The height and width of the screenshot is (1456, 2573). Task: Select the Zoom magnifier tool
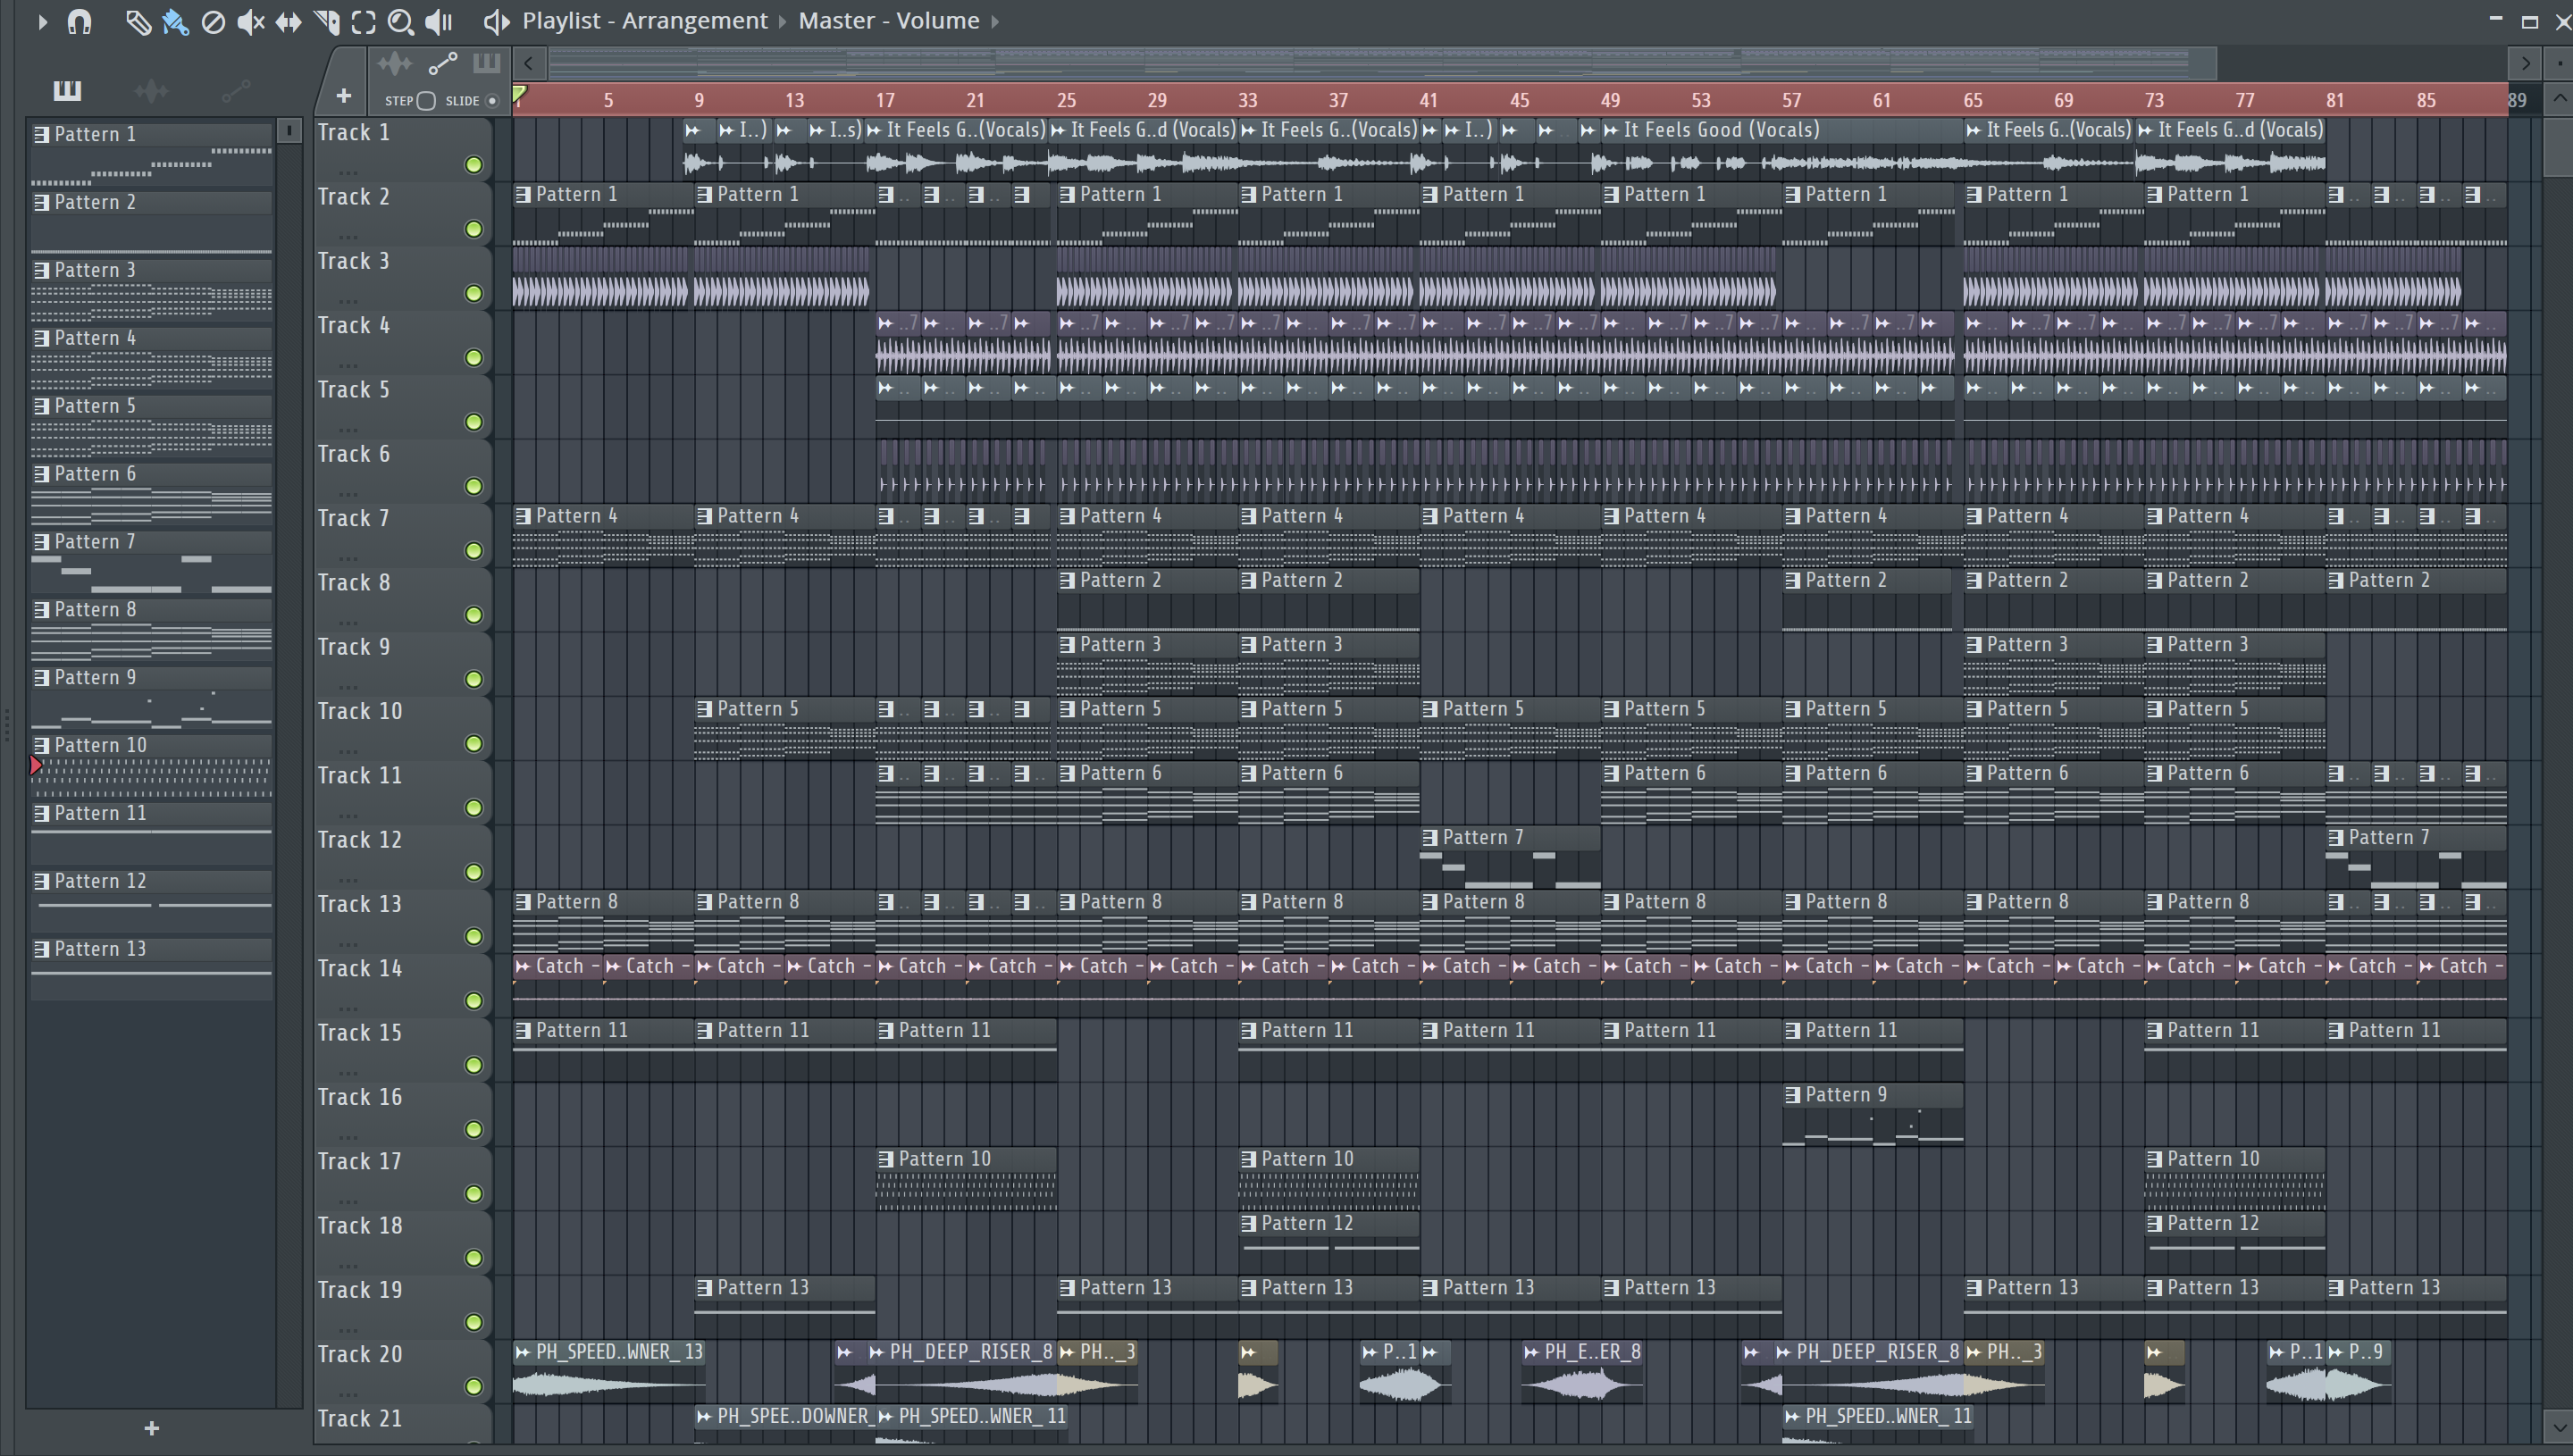(x=400, y=21)
